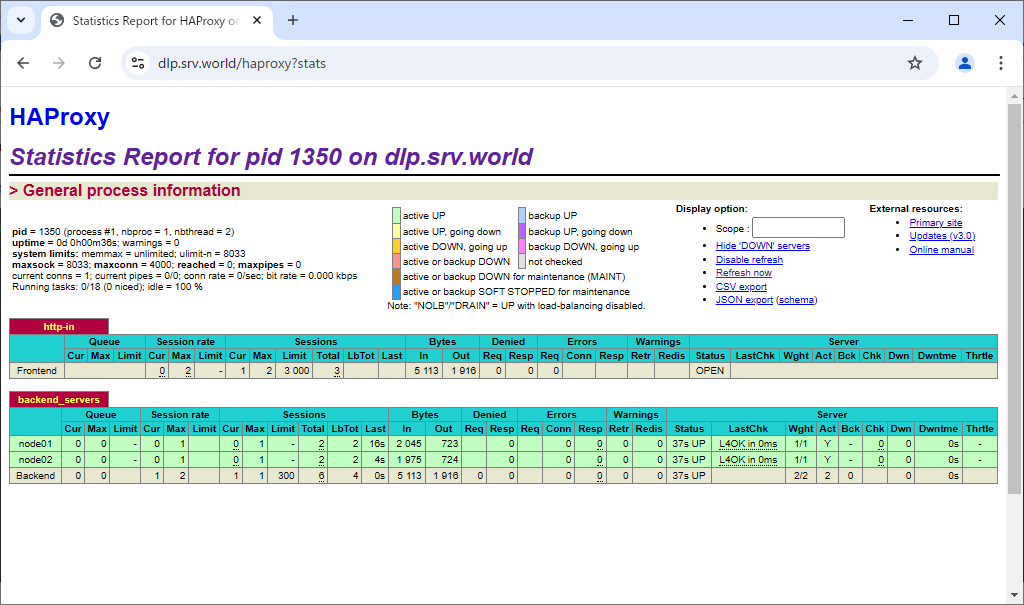This screenshot has width=1024, height=605.
Task: Click the Backend sessions total 6 cell
Action: click(x=313, y=476)
